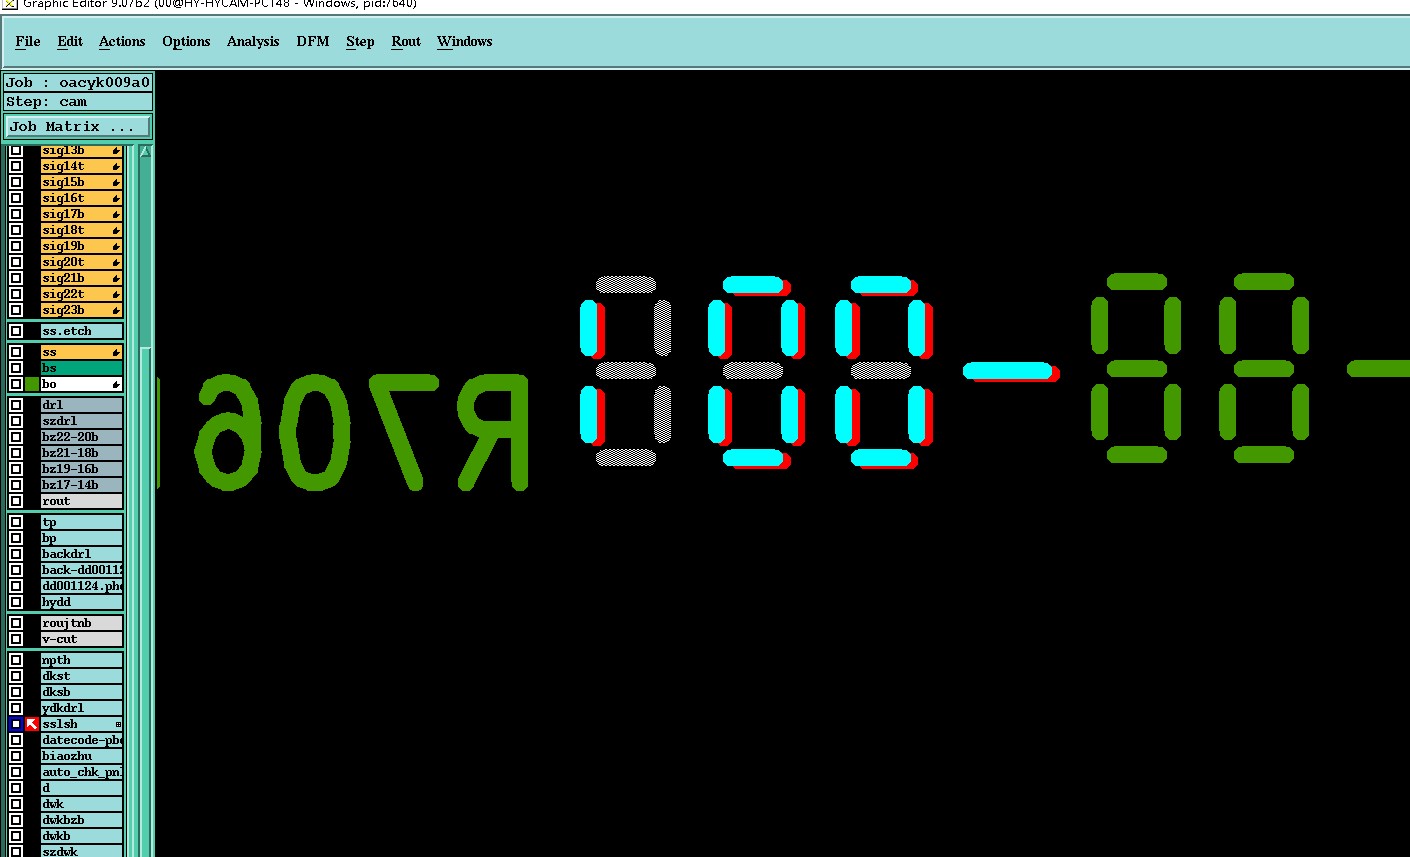Select the tp layer name
The image size is (1410, 857).
82,522
